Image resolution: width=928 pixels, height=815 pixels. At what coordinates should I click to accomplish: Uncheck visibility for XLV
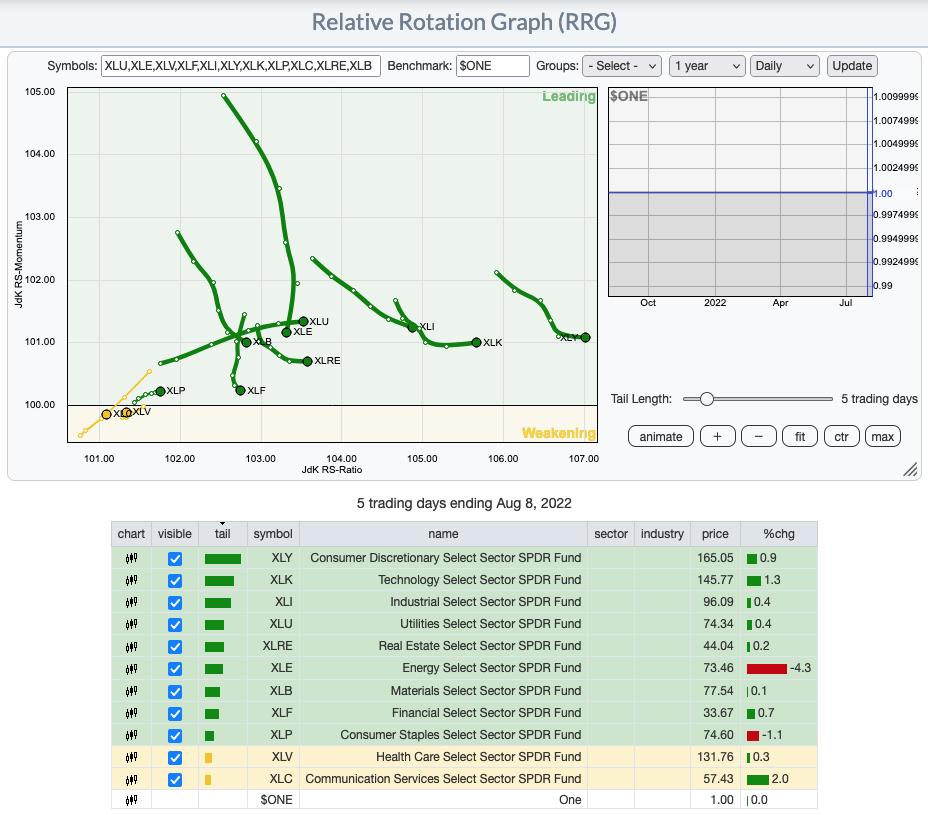tap(175, 757)
